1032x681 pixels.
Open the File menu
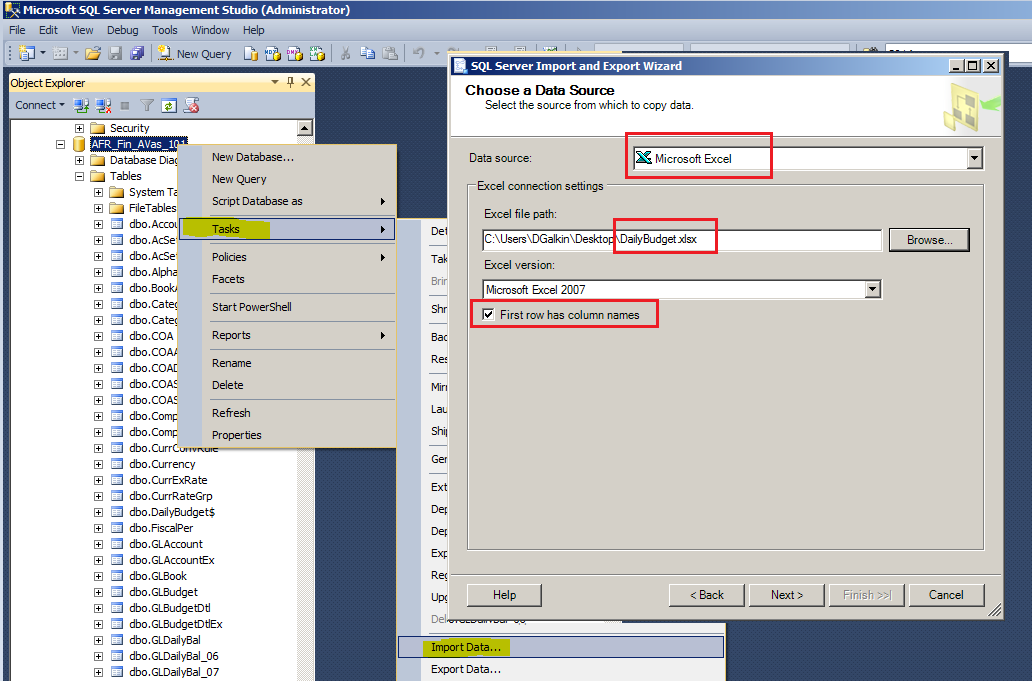17,30
